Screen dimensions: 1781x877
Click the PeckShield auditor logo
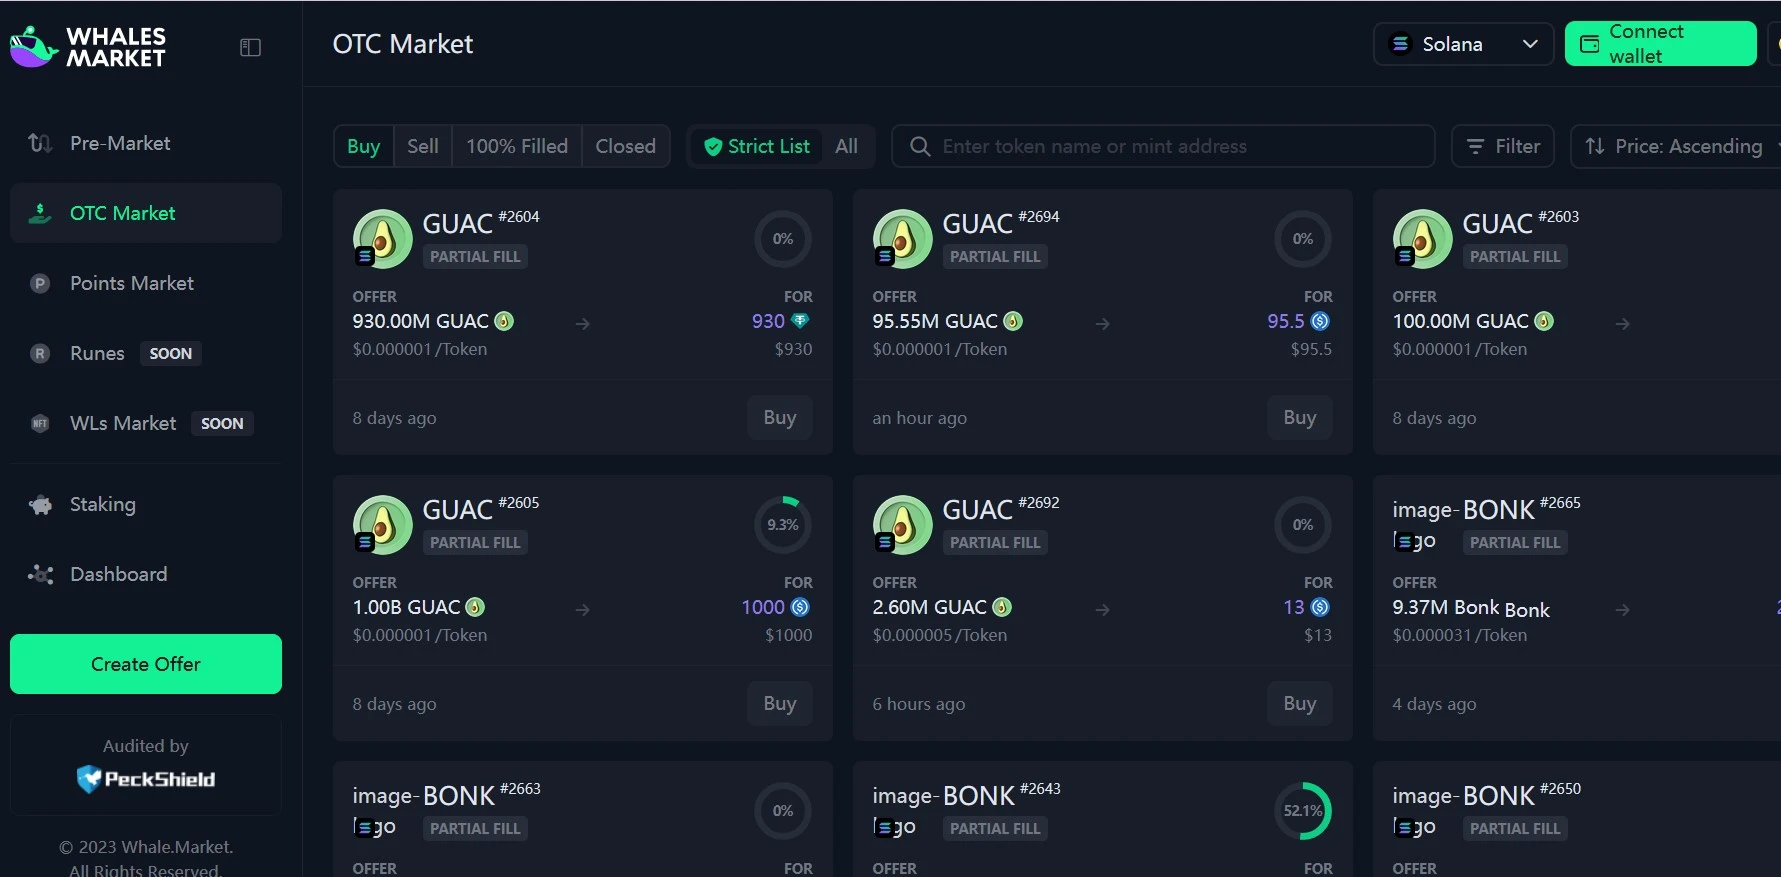(x=146, y=779)
